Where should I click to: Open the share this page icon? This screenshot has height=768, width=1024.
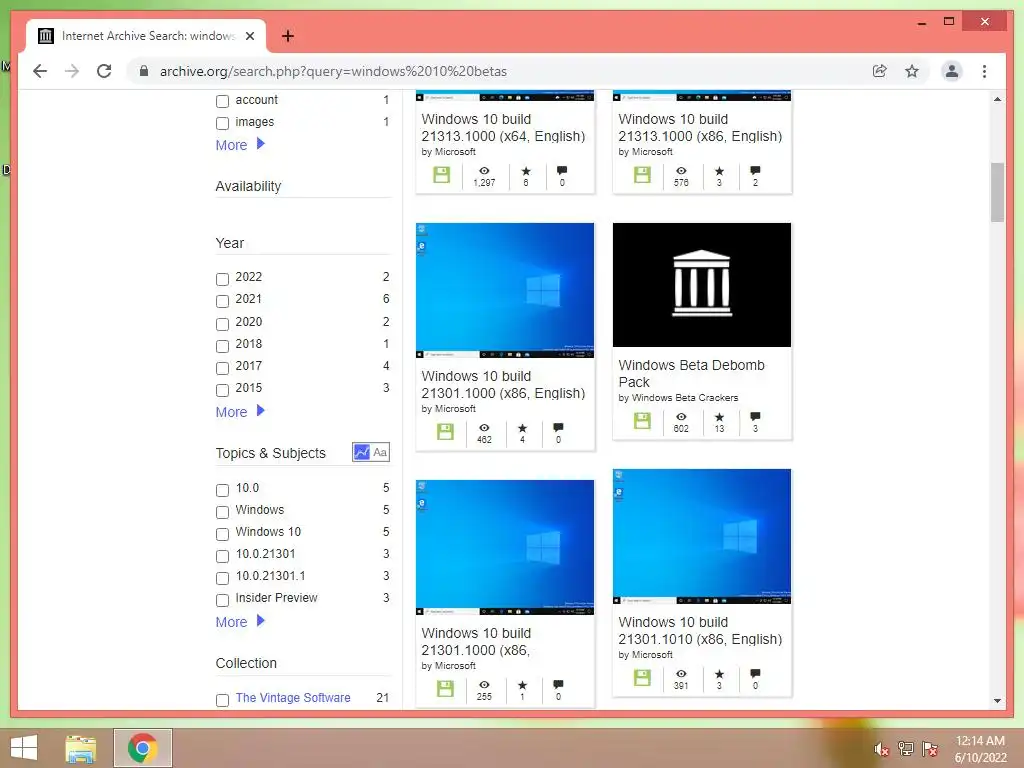point(880,71)
